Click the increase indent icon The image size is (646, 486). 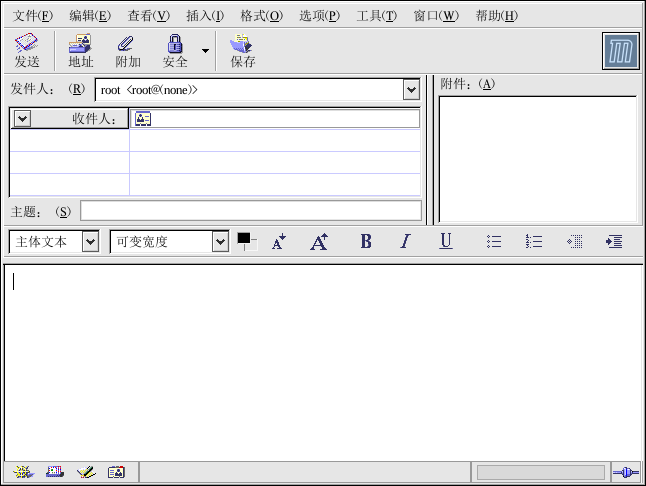tap(614, 242)
